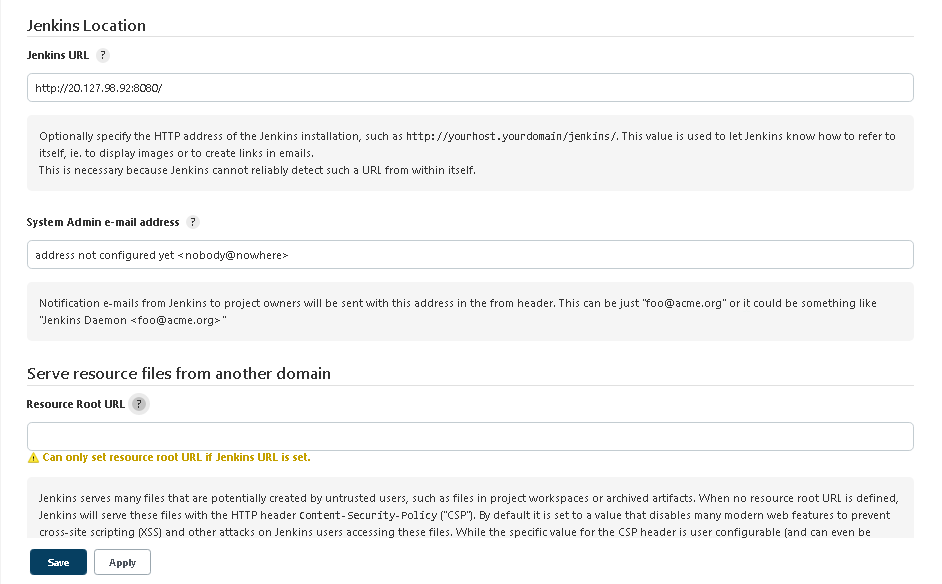Apply the configuration changes
The height and width of the screenshot is (584, 942).
[x=122, y=562]
